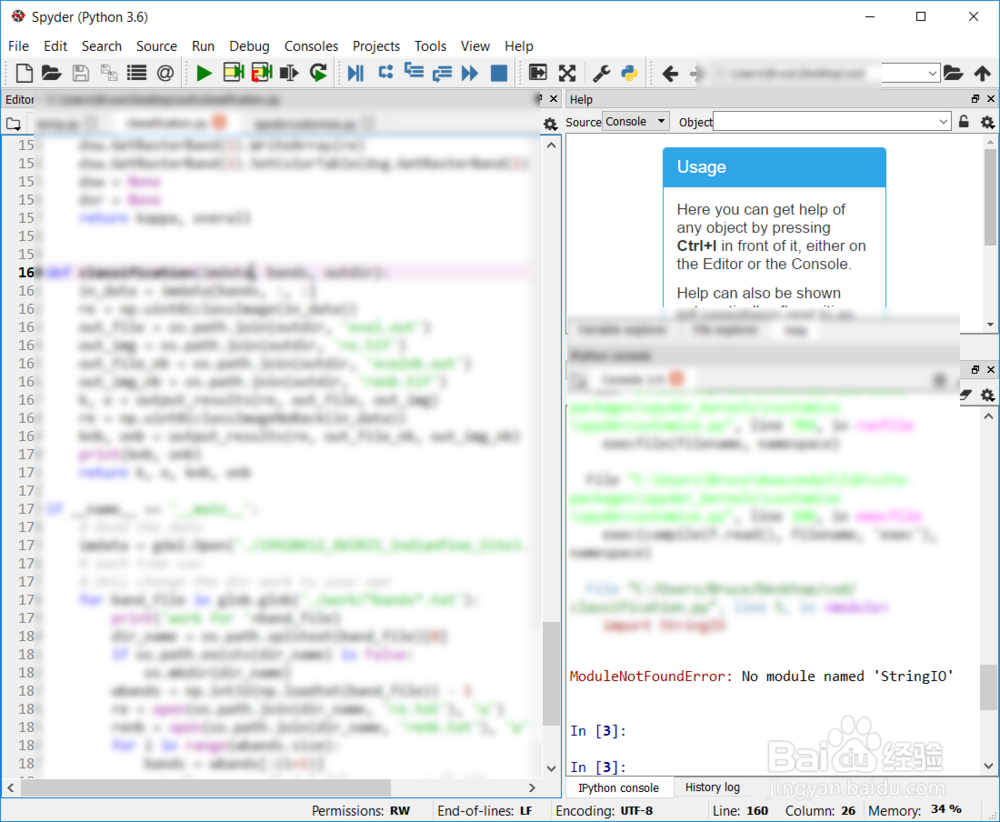Viewport: 1000px width, 822px height.
Task: Open the Search menu
Action: 101,46
